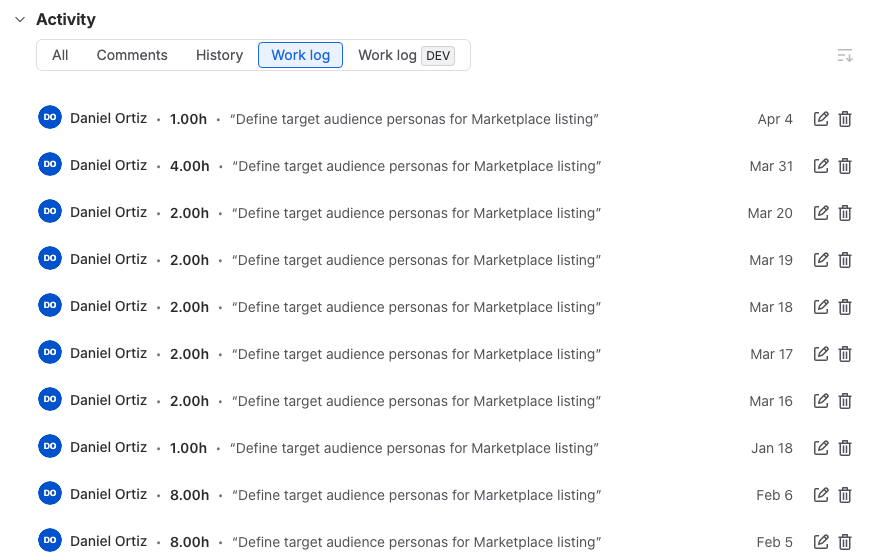Click Daniel Ortiz name on Feb 5 row

(108, 541)
